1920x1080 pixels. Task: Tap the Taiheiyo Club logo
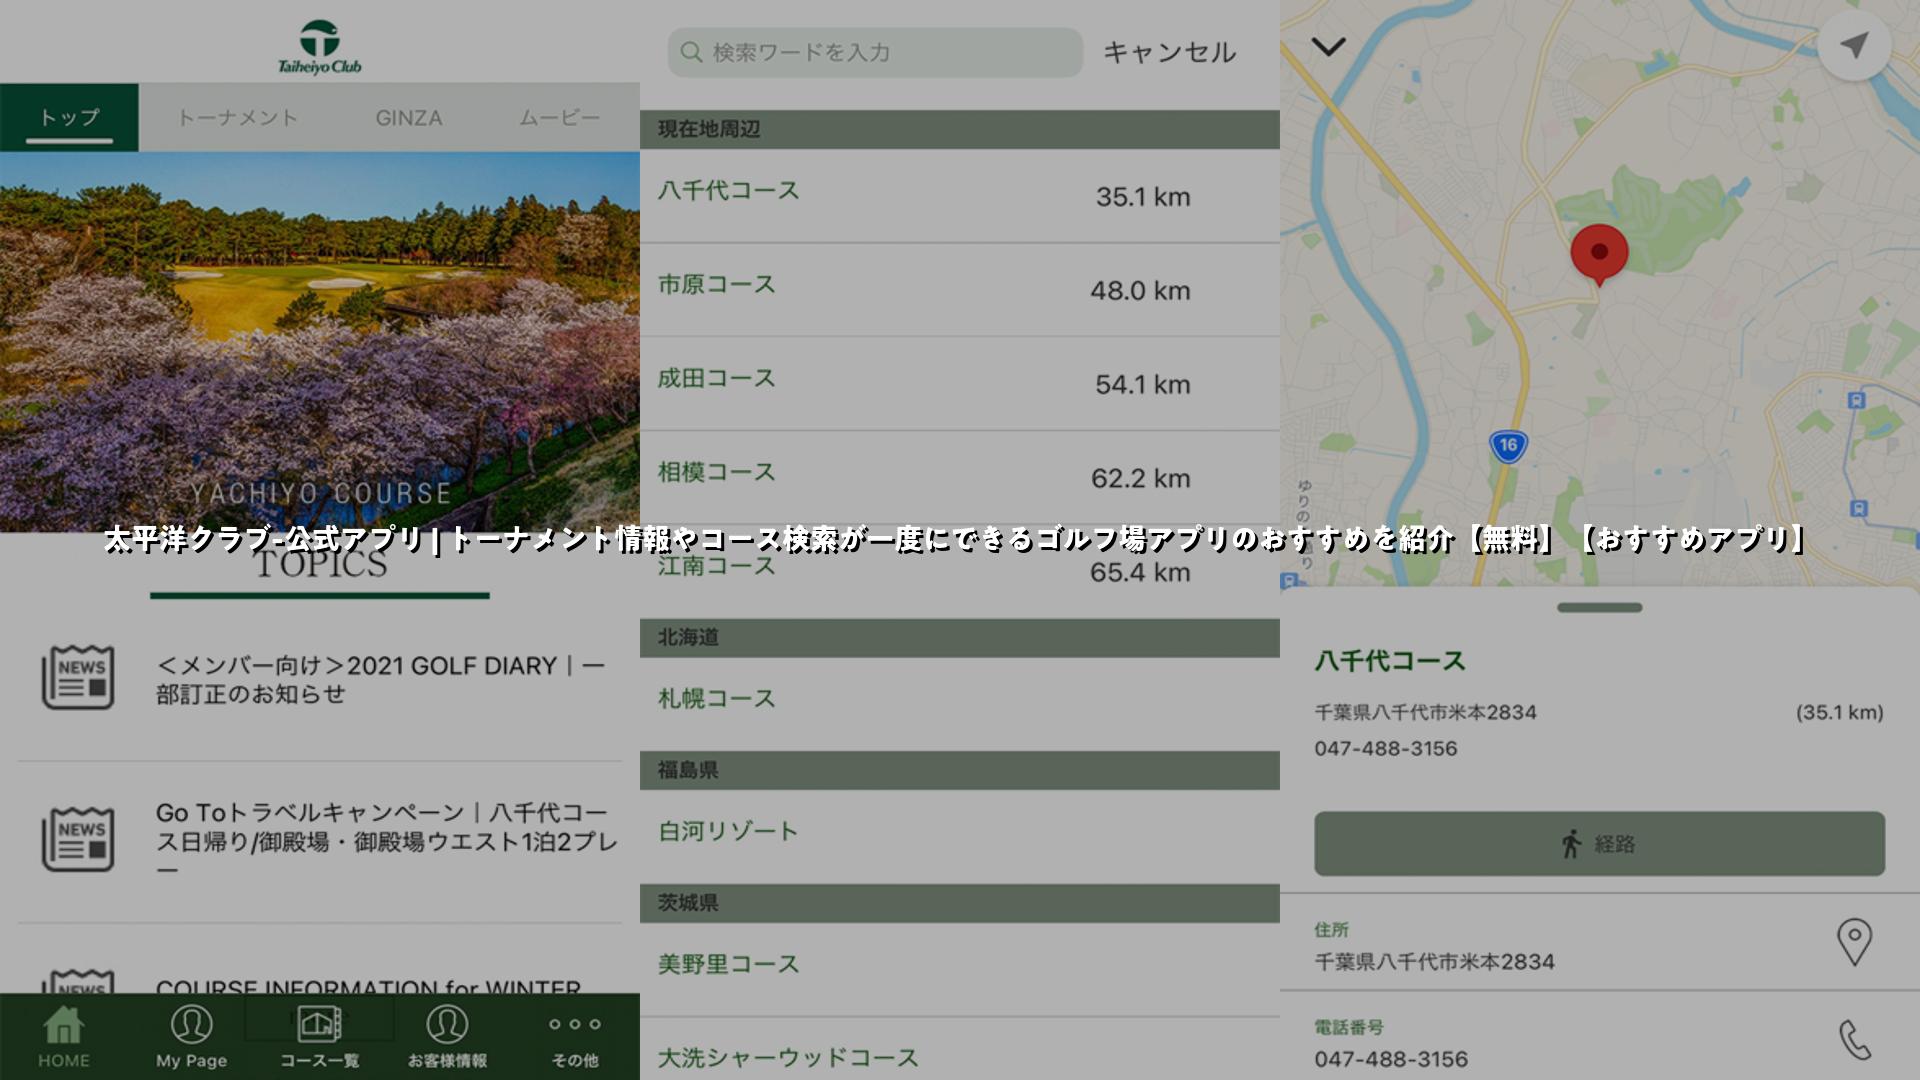(x=320, y=47)
